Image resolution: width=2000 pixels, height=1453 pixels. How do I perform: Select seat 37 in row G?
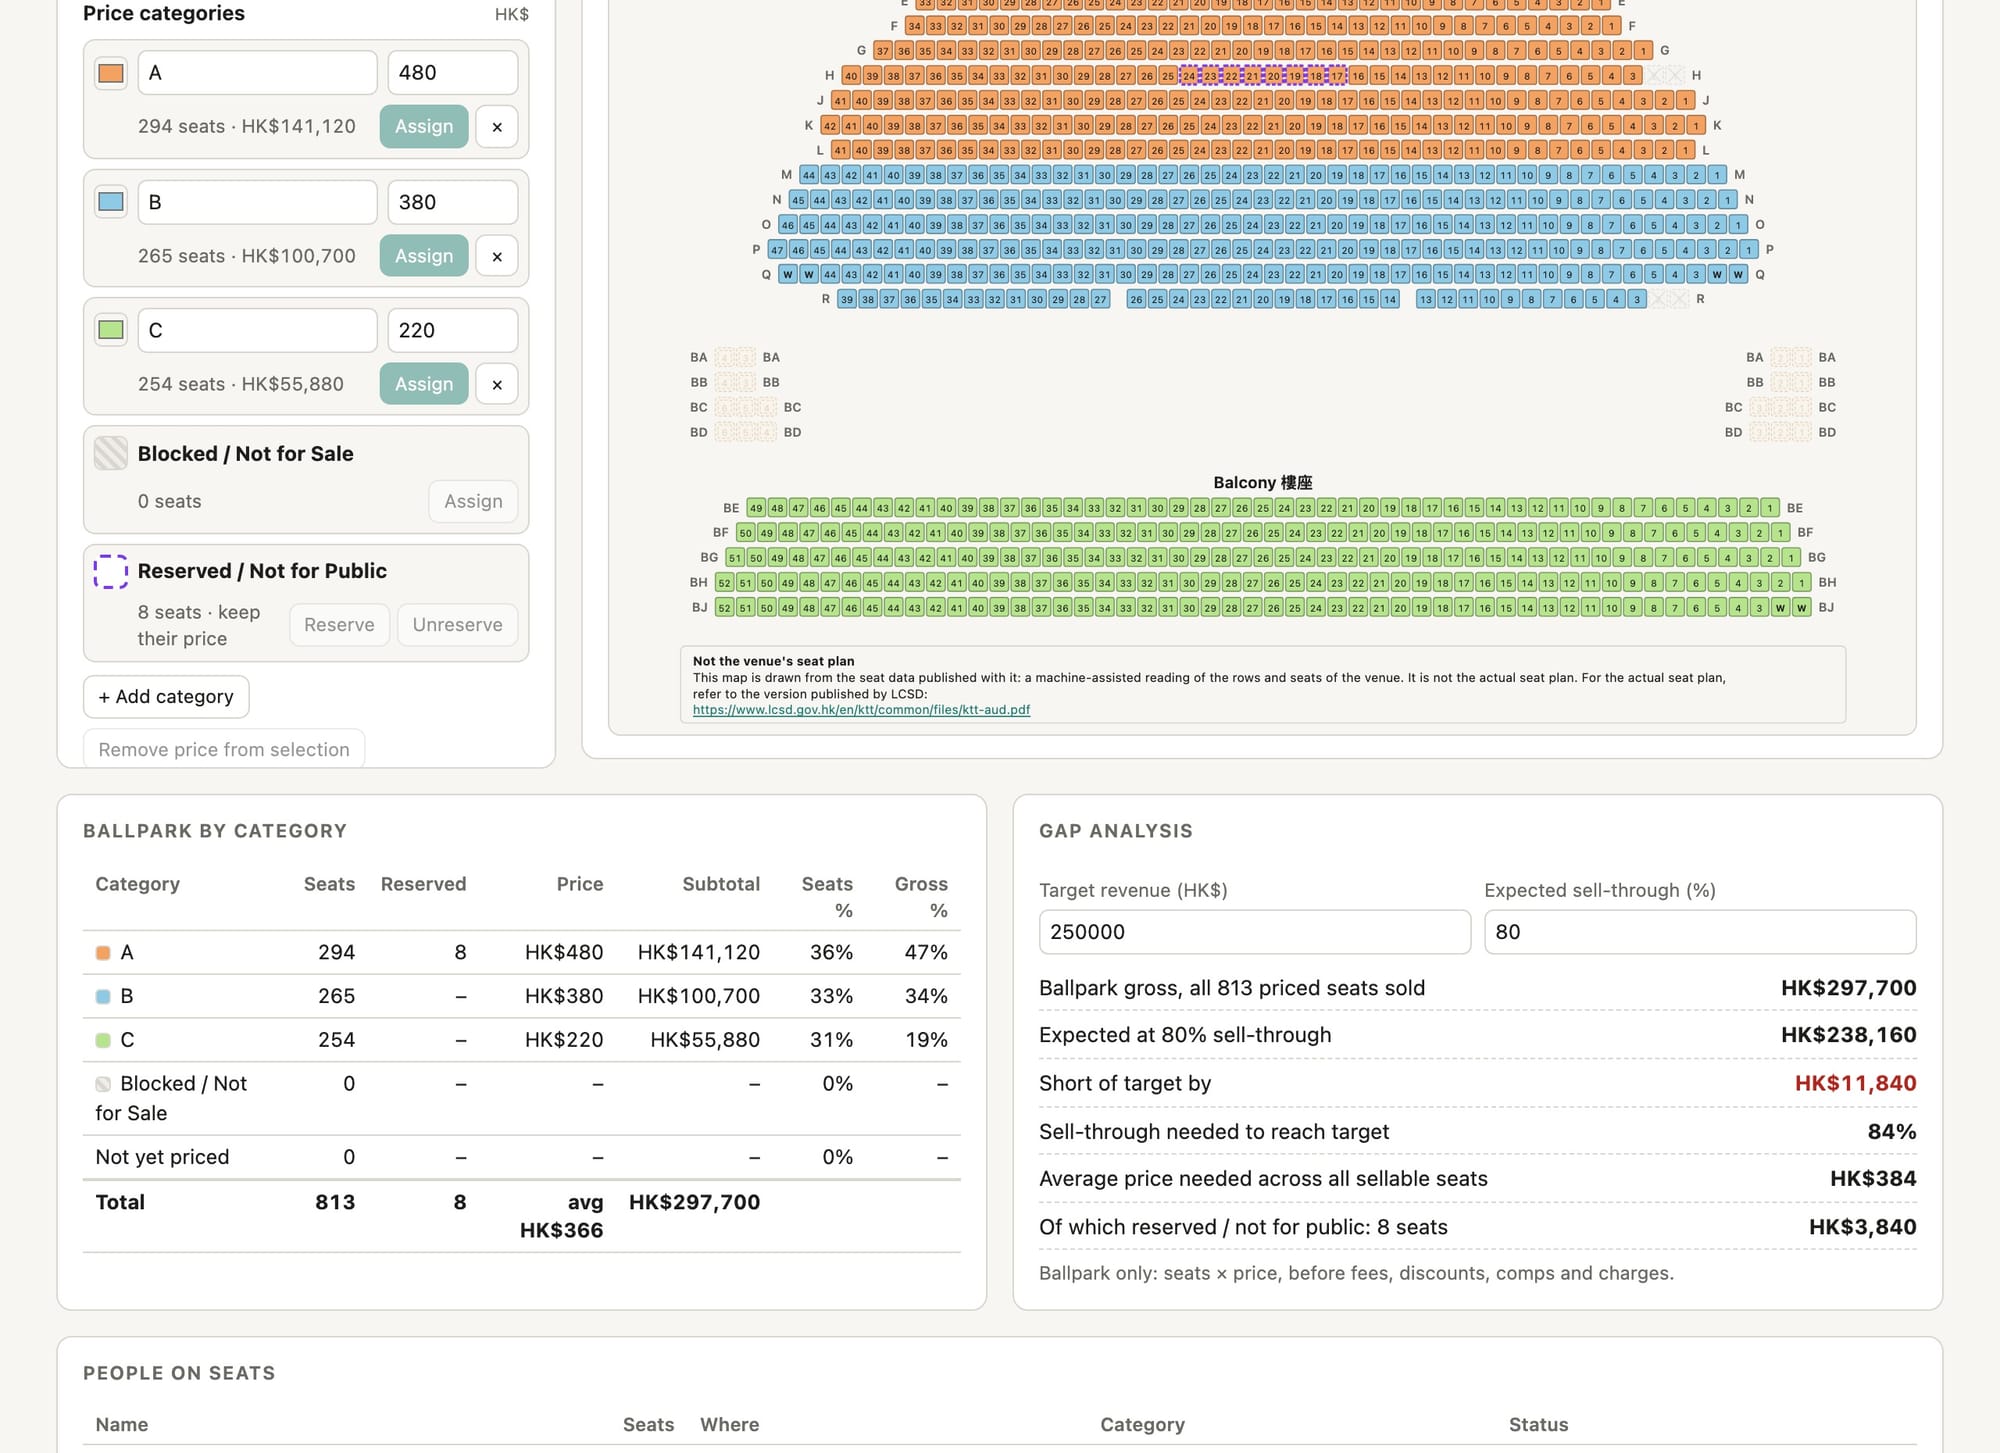click(x=882, y=51)
